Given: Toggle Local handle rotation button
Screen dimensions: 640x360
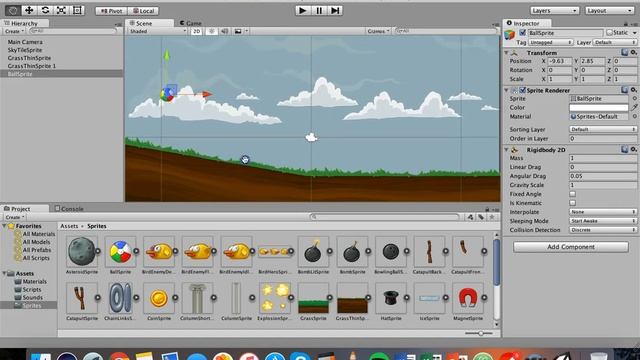Looking at the screenshot, I should (x=143, y=11).
